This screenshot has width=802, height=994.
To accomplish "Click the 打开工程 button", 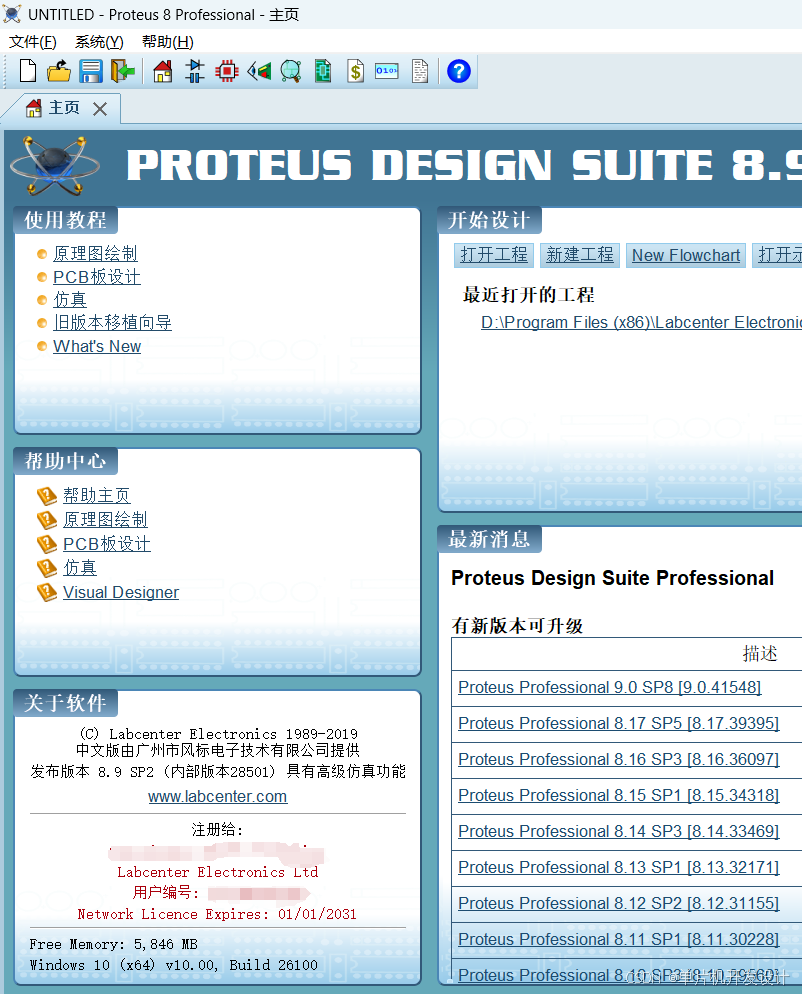I will click(x=494, y=255).
